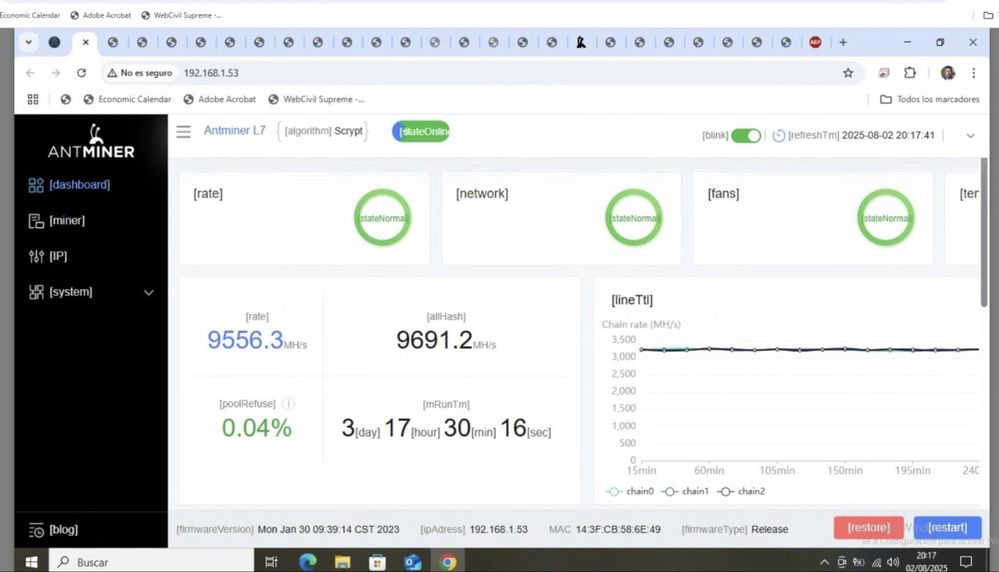
Task: Show hidden system tray icons
Action: [824, 562]
